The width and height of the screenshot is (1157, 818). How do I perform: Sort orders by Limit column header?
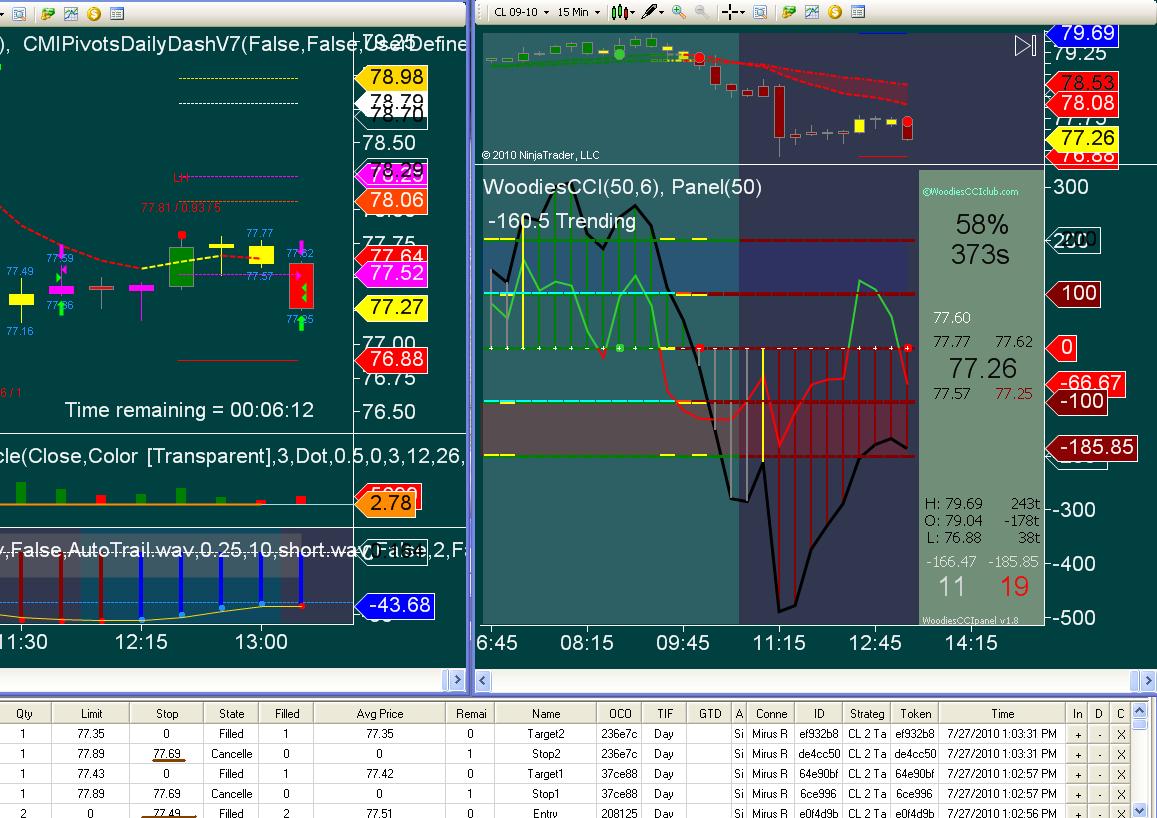coord(91,713)
